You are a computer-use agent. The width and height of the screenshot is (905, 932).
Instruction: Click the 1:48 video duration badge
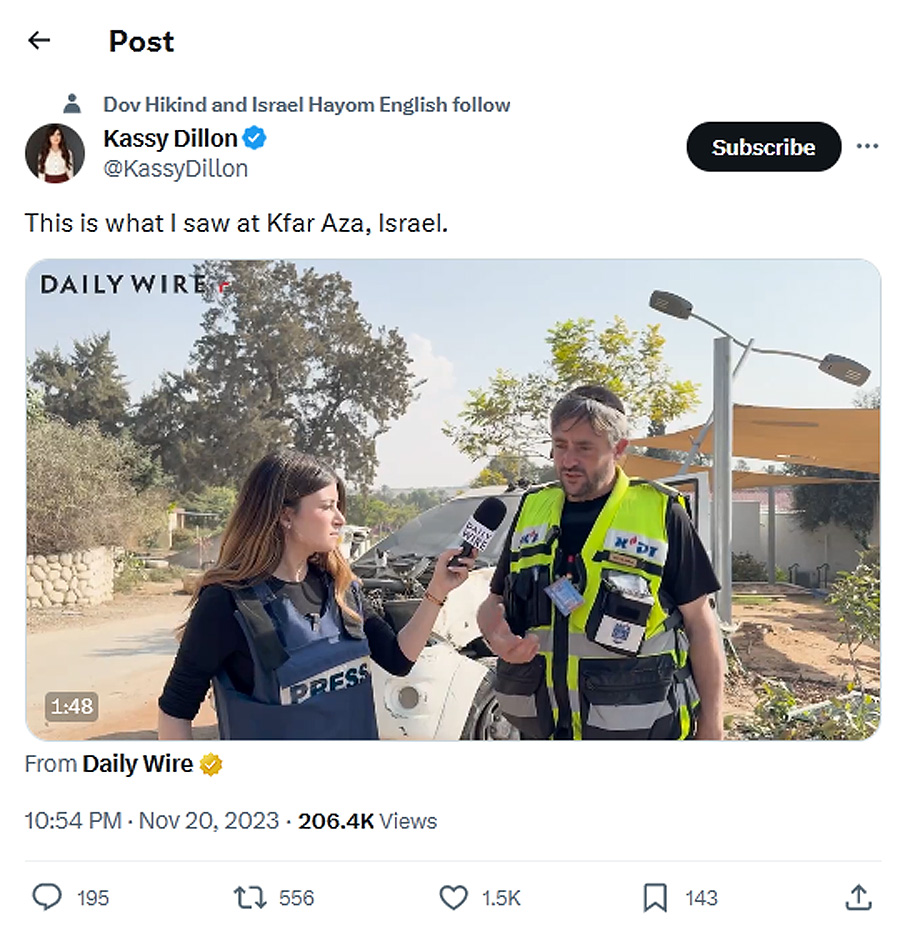click(x=72, y=707)
